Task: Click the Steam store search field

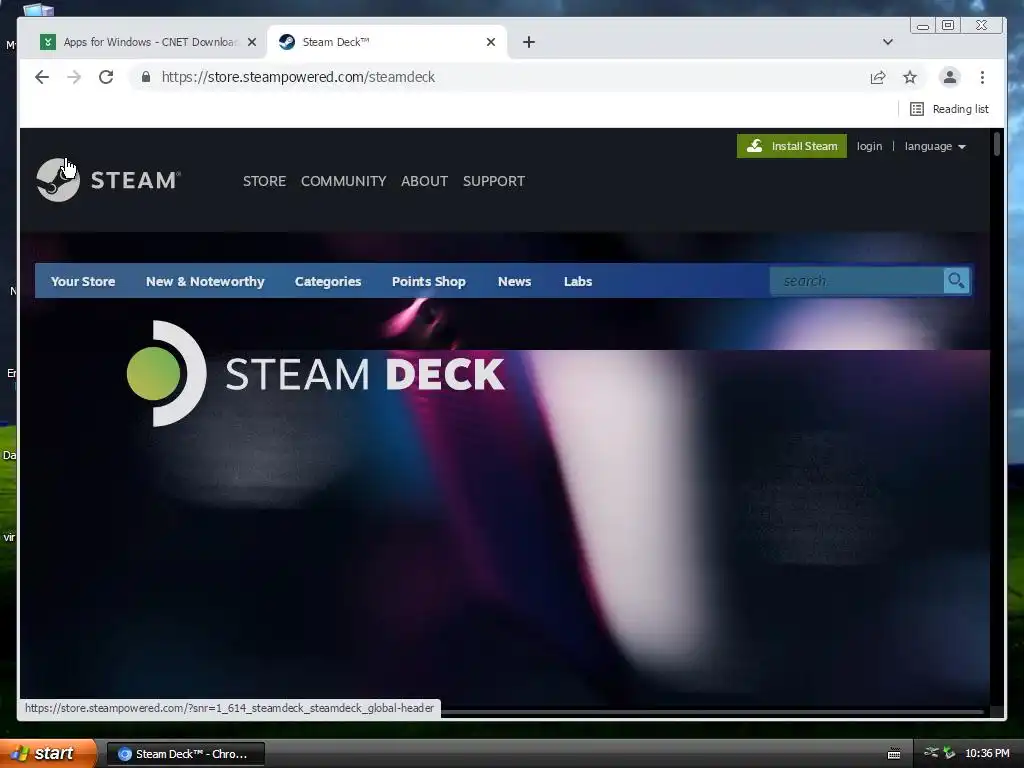Action: (856, 281)
